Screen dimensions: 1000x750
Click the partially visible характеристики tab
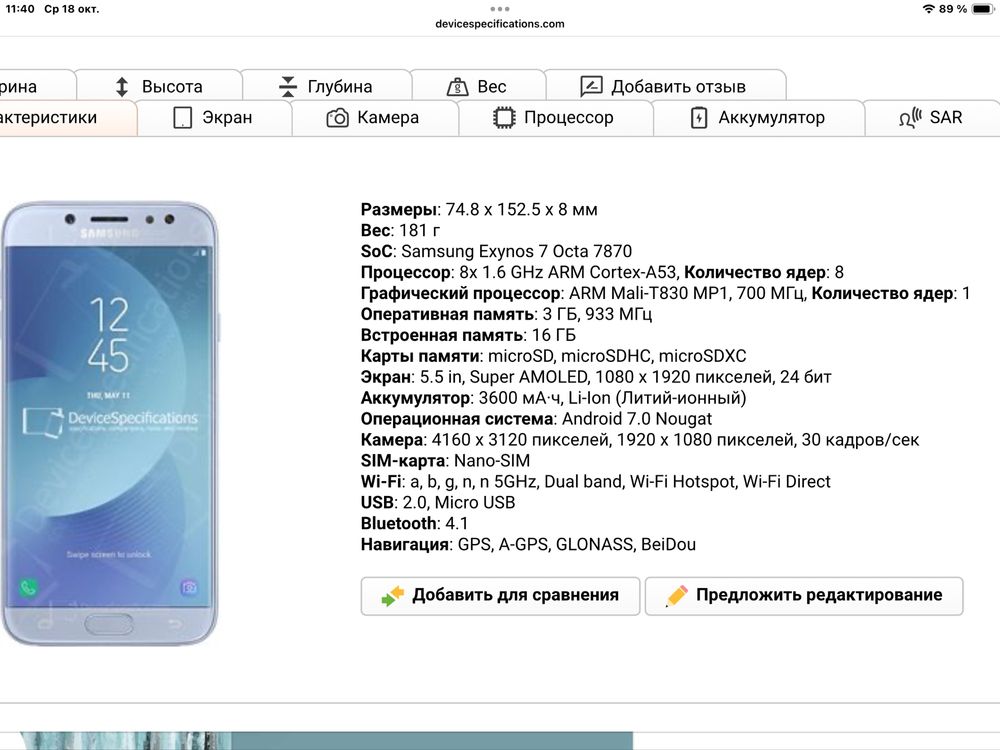(x=67, y=118)
